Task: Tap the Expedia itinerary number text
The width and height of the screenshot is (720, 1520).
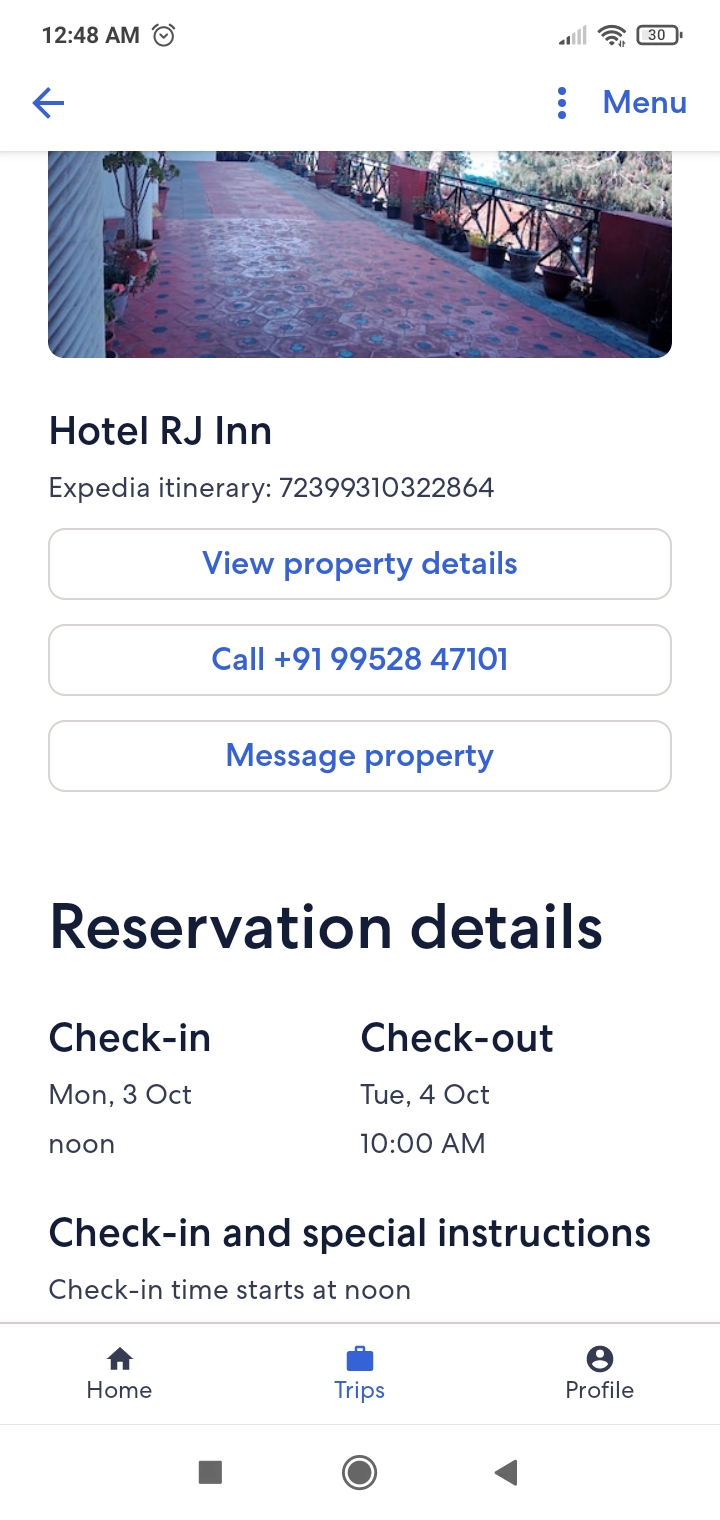Action: point(271,488)
